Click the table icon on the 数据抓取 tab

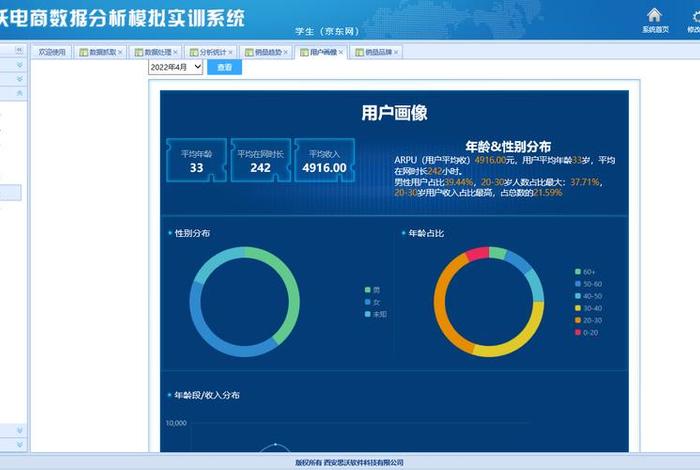pos(83,52)
